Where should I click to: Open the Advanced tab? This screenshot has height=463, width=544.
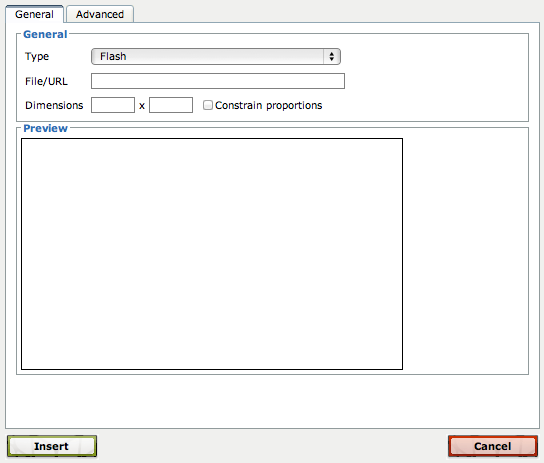[x=100, y=14]
